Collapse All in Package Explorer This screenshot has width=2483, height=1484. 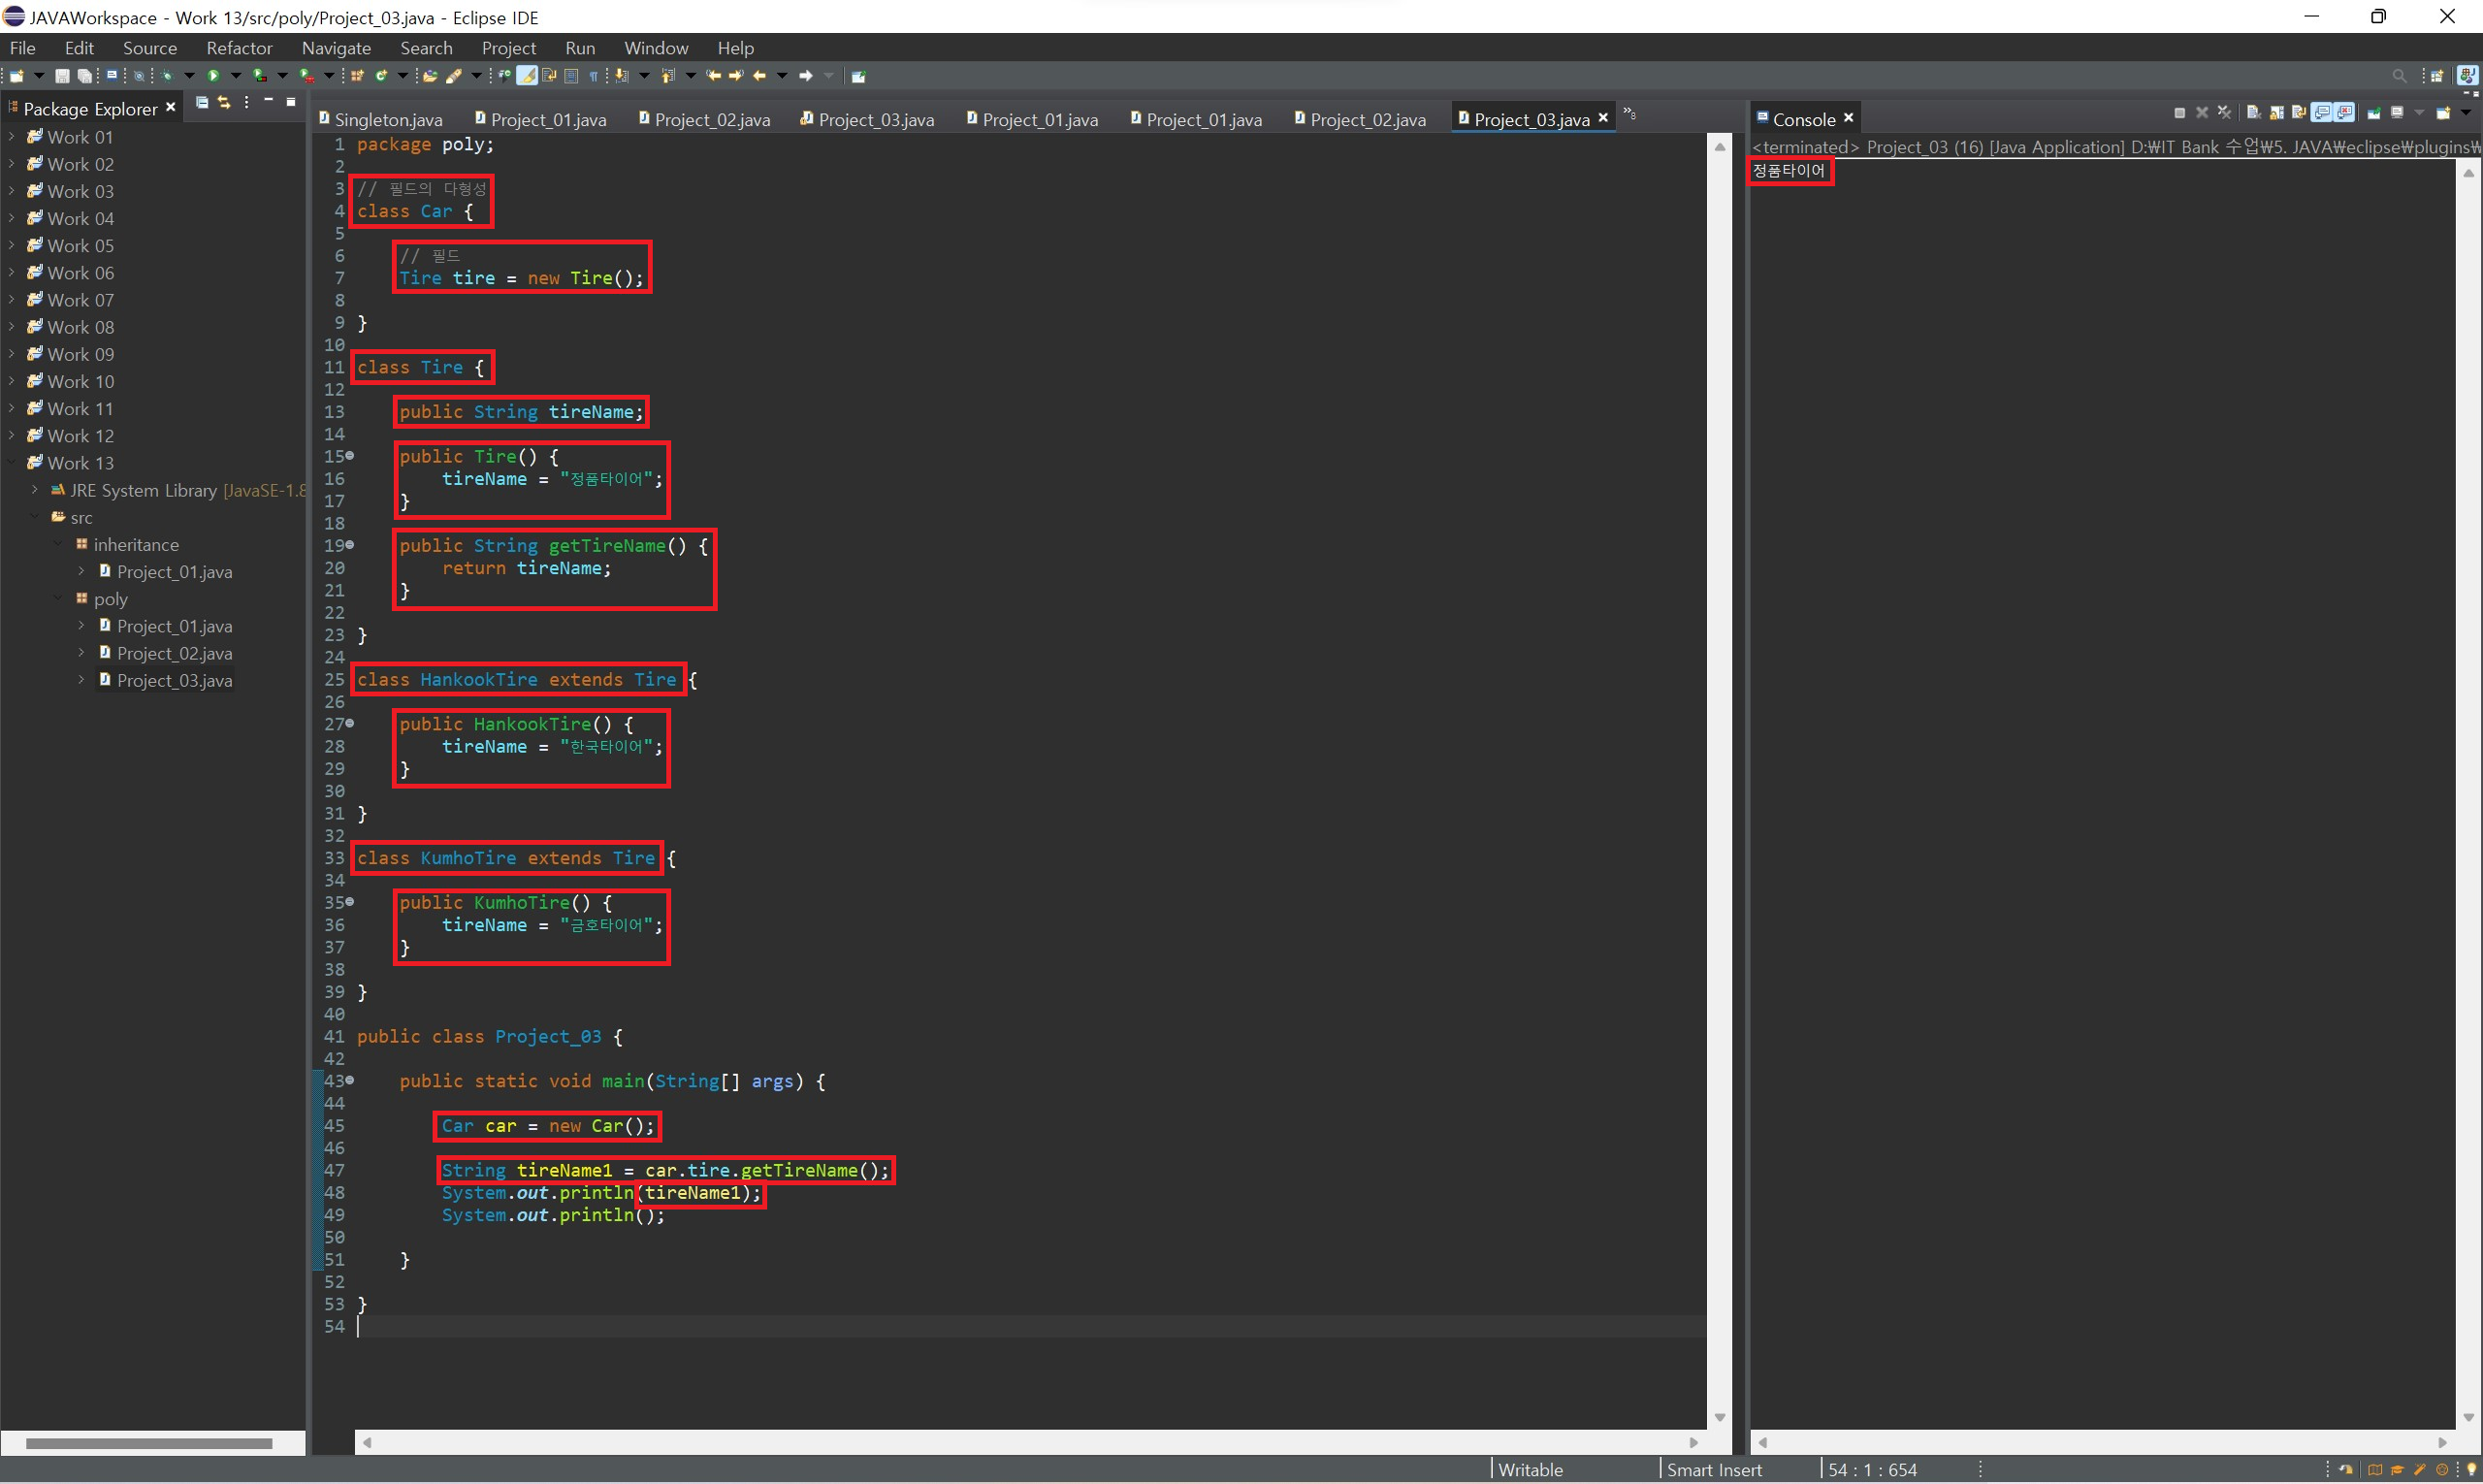(202, 103)
